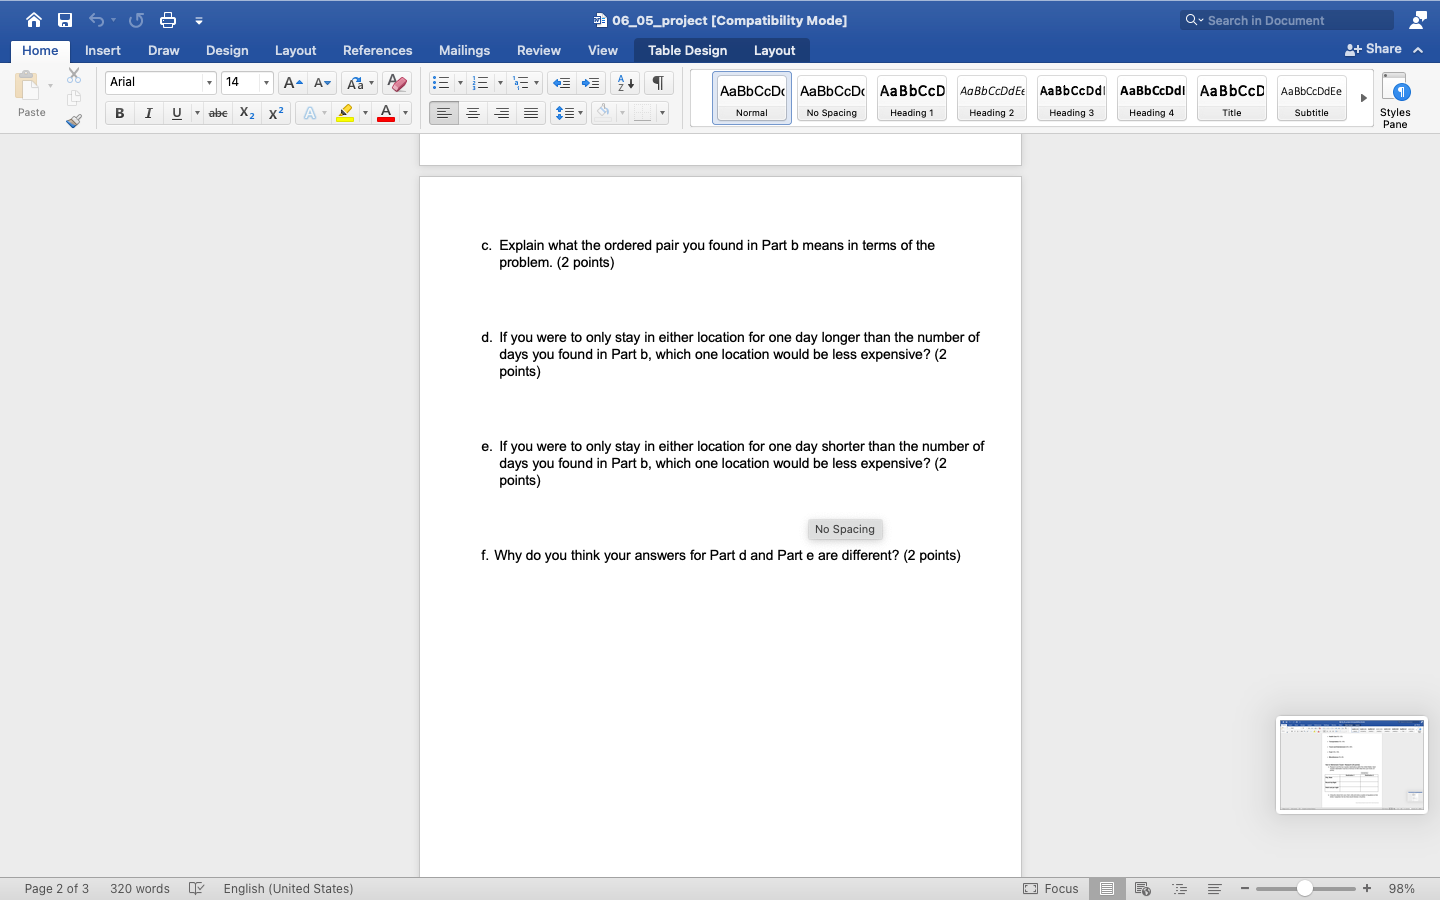Open spelling and grammar check in status bar
Image resolution: width=1440 pixels, height=900 pixels.
[x=197, y=888]
